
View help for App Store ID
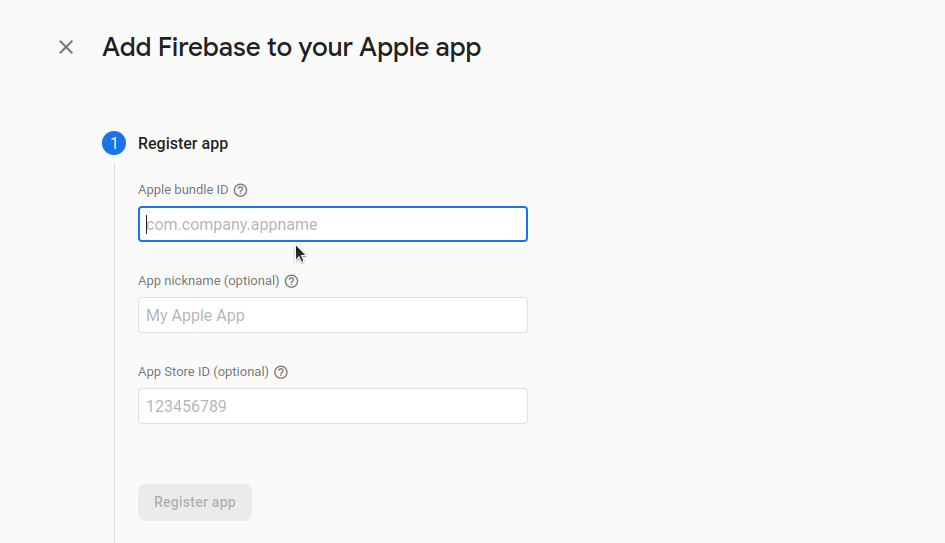(x=281, y=372)
